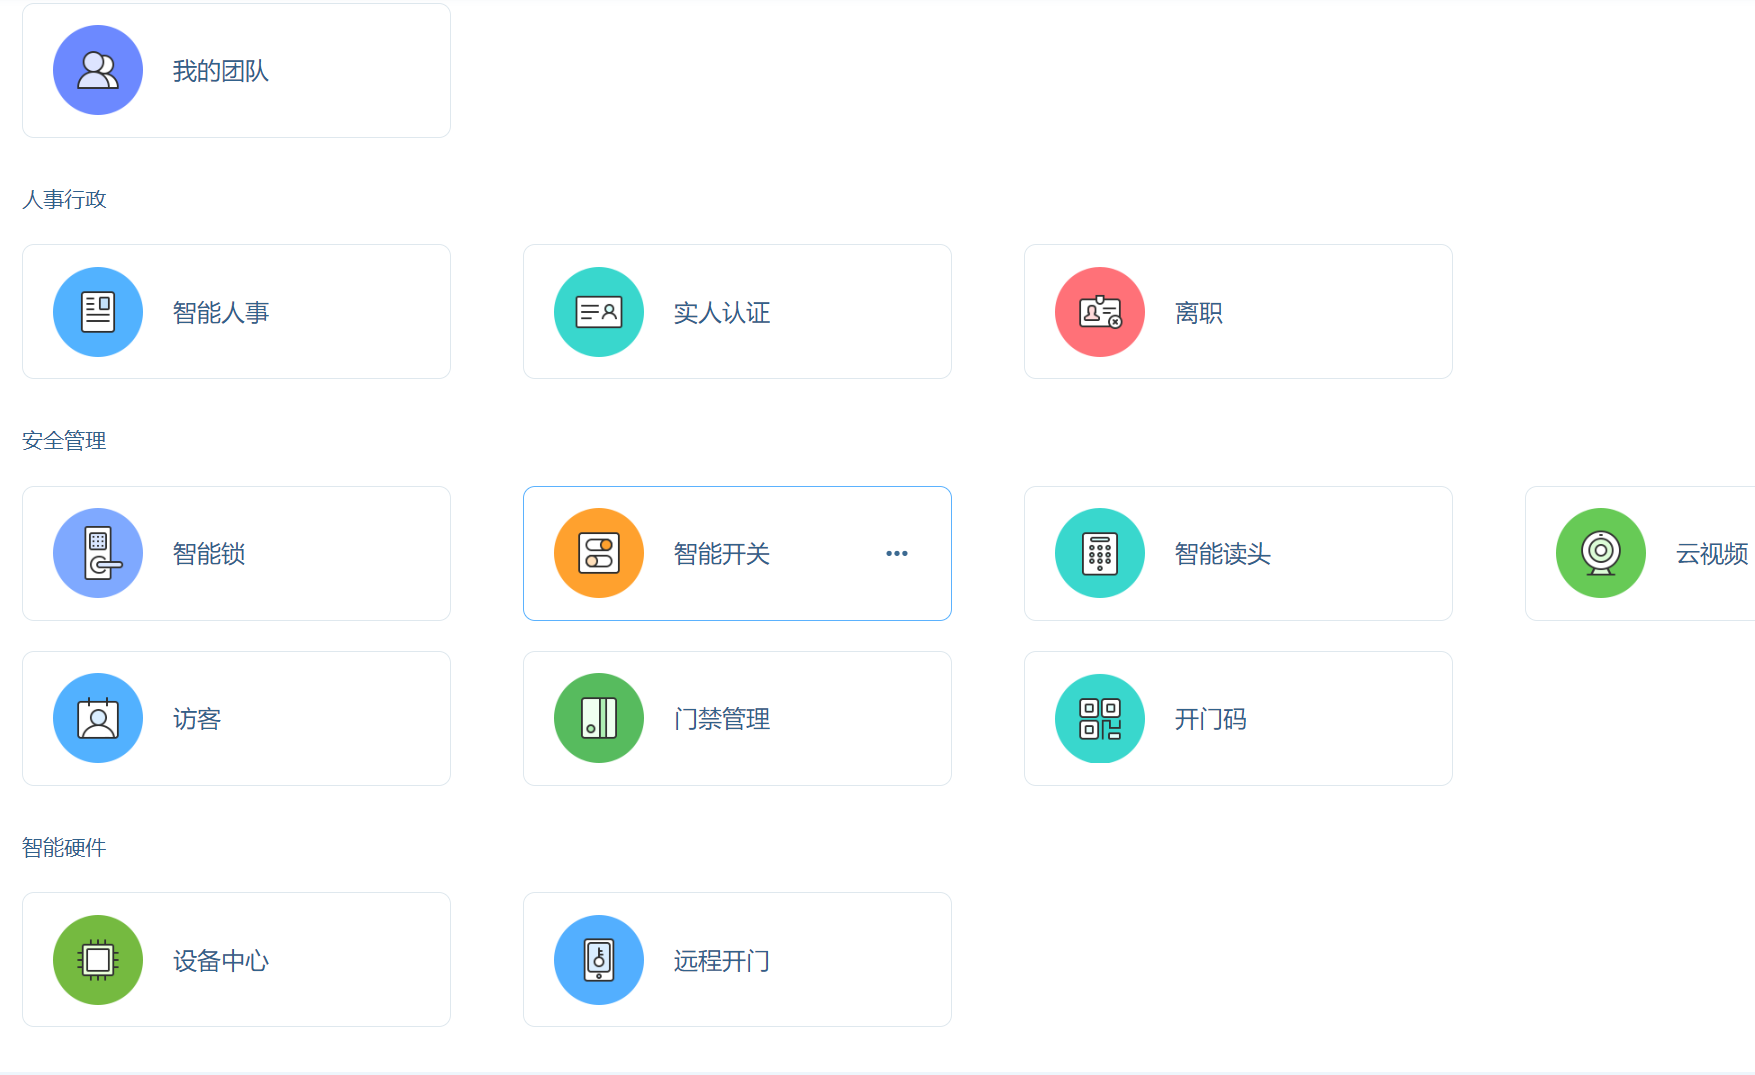Open the 智能人事 card

pyautogui.click(x=236, y=311)
